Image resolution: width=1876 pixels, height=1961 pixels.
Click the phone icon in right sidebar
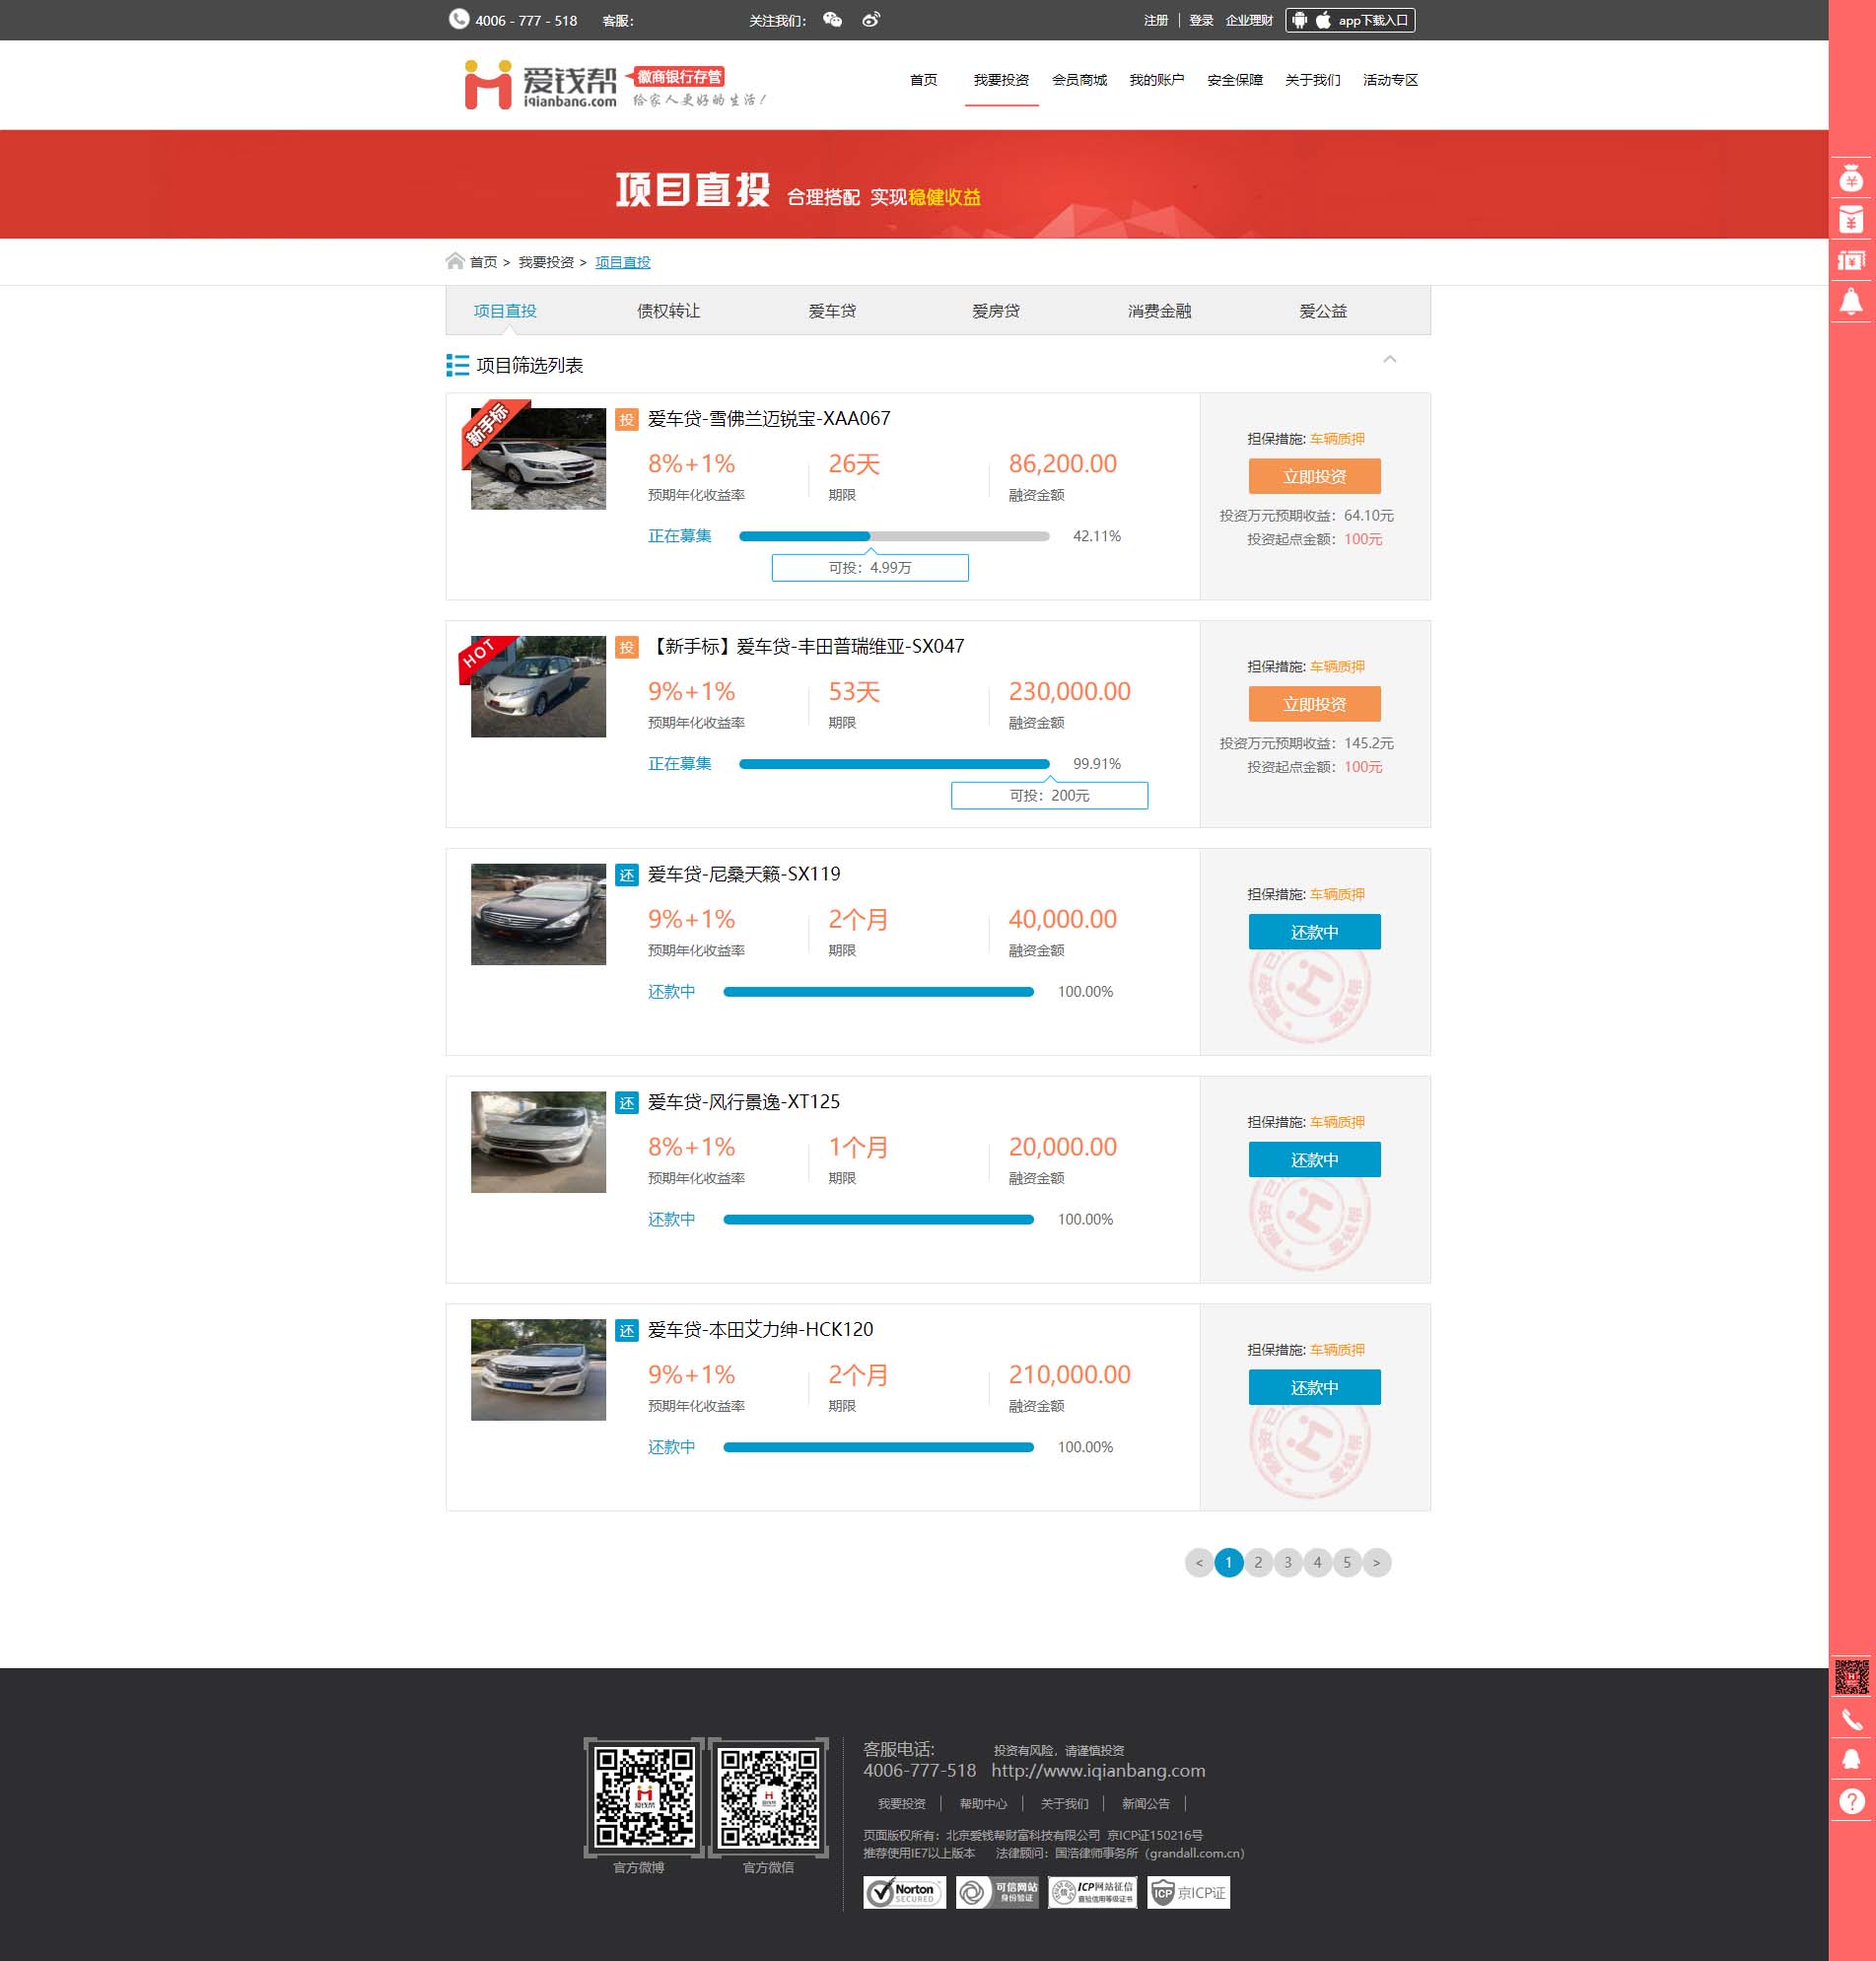pos(1851,1719)
